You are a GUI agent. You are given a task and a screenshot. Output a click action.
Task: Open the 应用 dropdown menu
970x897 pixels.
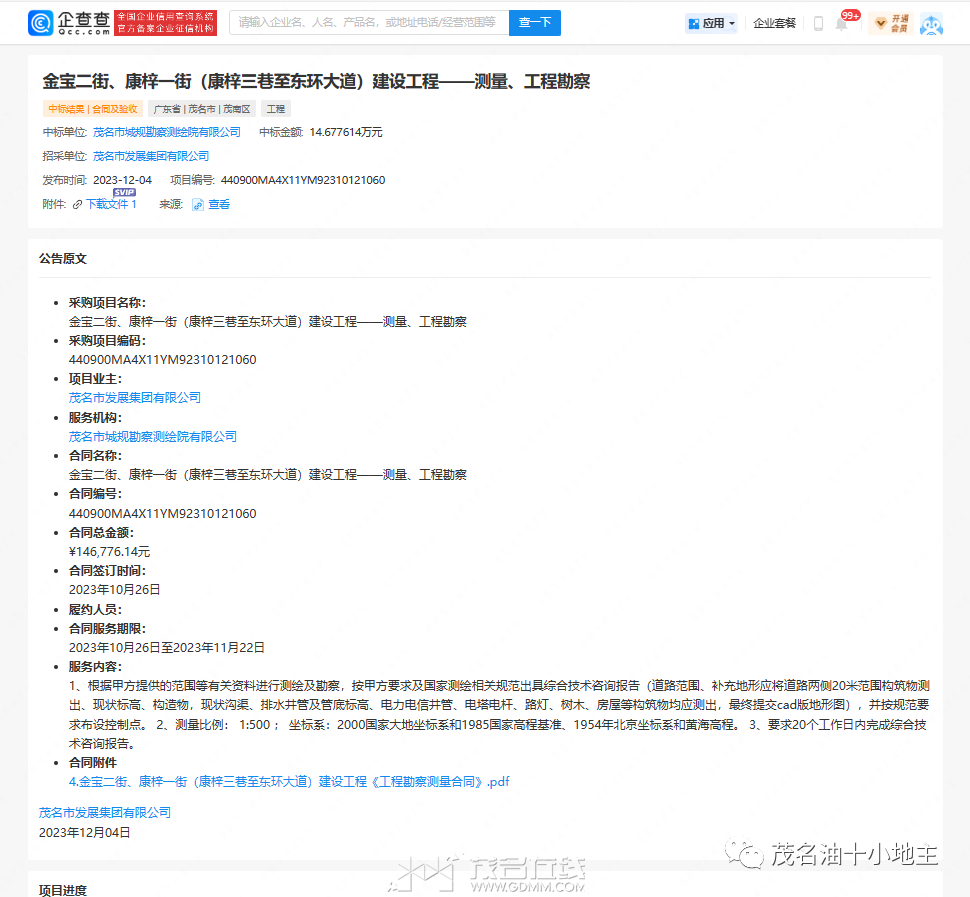click(711, 24)
